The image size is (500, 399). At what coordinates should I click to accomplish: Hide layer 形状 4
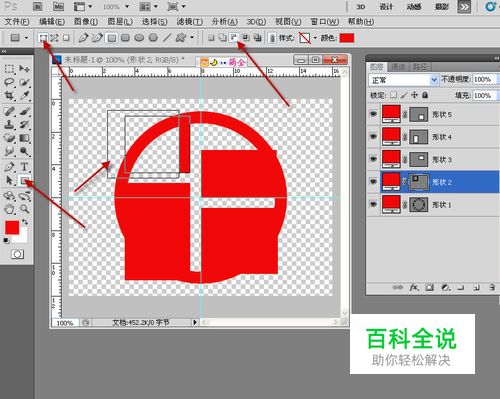click(373, 136)
